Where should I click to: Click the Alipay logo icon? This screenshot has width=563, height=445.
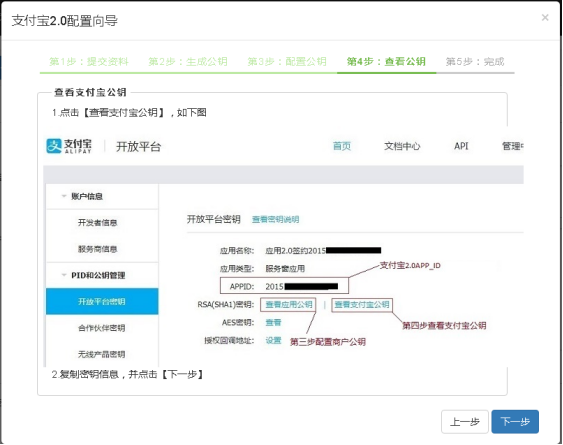tap(54, 146)
